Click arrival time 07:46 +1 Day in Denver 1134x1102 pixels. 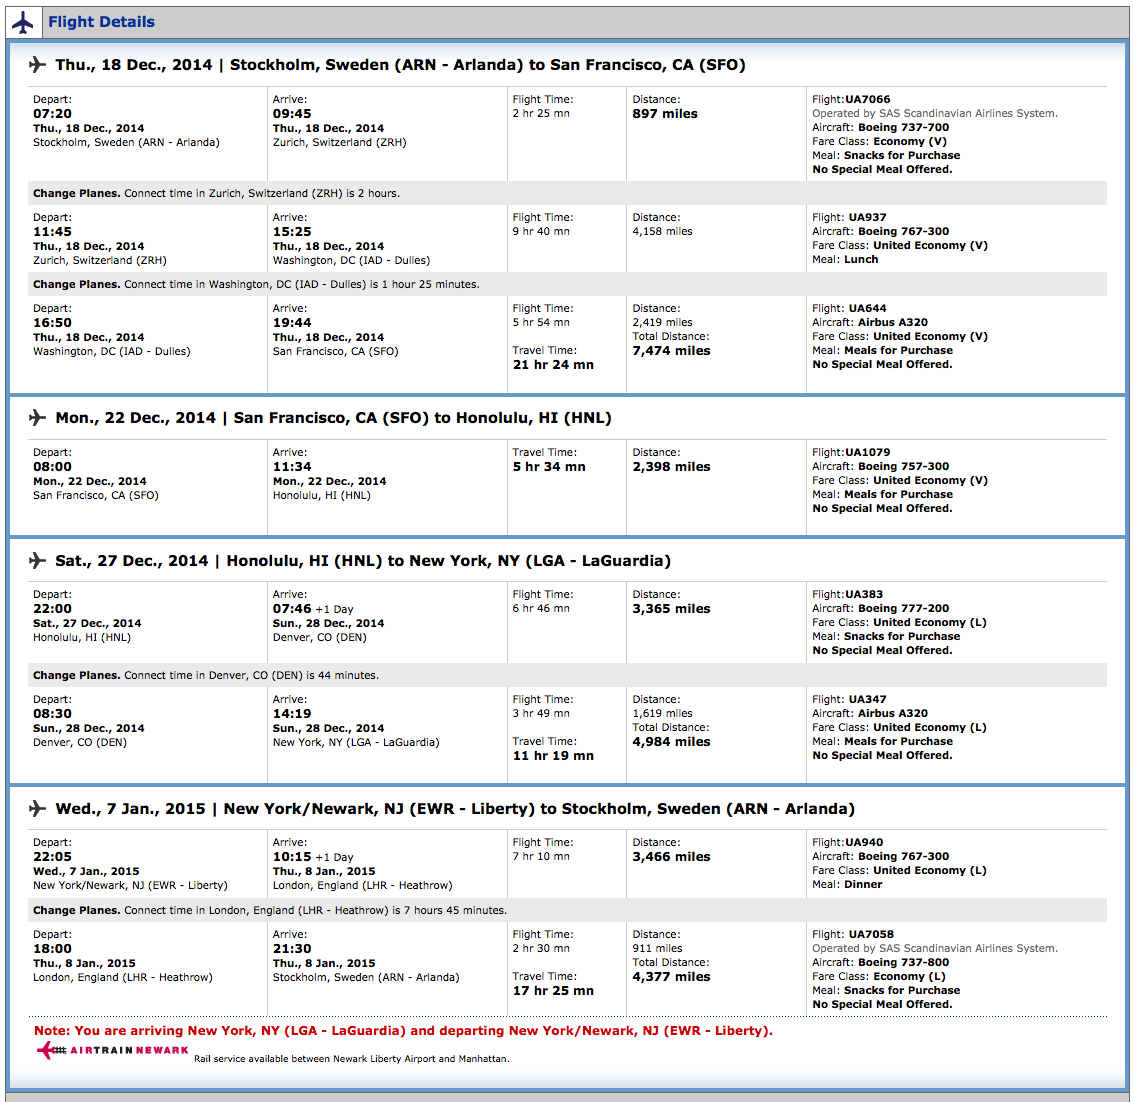tap(313, 609)
